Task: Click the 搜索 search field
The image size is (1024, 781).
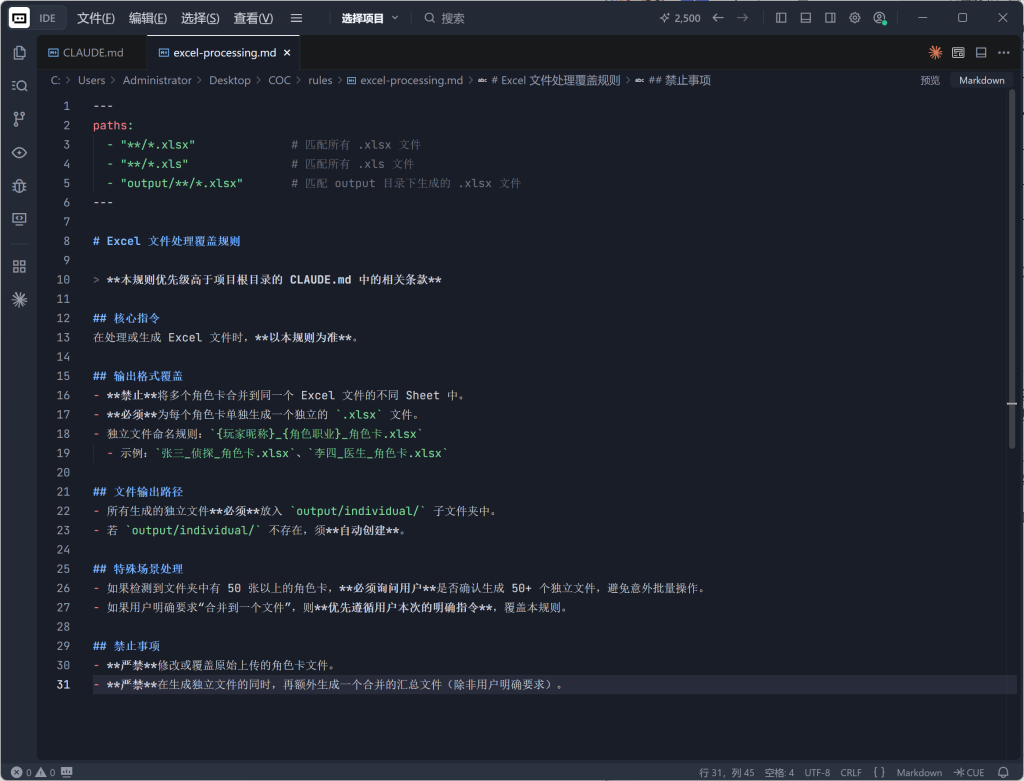Action: 444,18
